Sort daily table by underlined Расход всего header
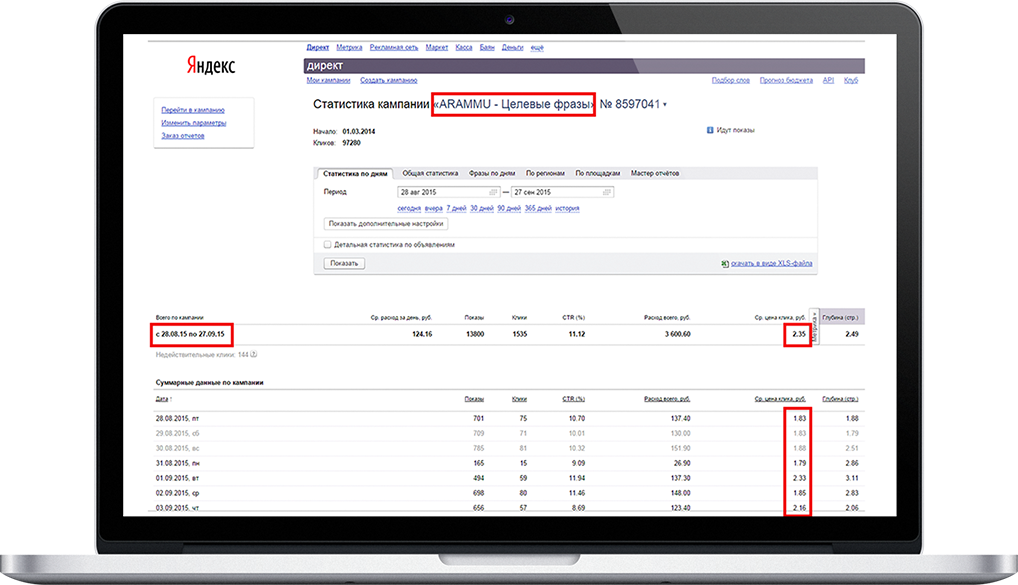The image size is (1018, 585). point(667,399)
